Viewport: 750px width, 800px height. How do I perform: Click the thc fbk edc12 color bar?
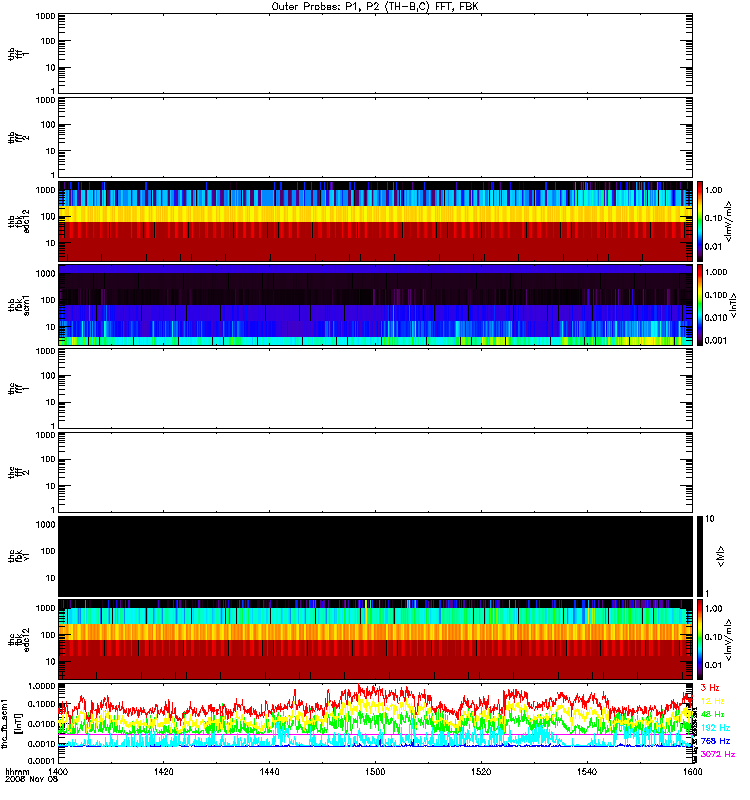pyautogui.click(x=700, y=639)
